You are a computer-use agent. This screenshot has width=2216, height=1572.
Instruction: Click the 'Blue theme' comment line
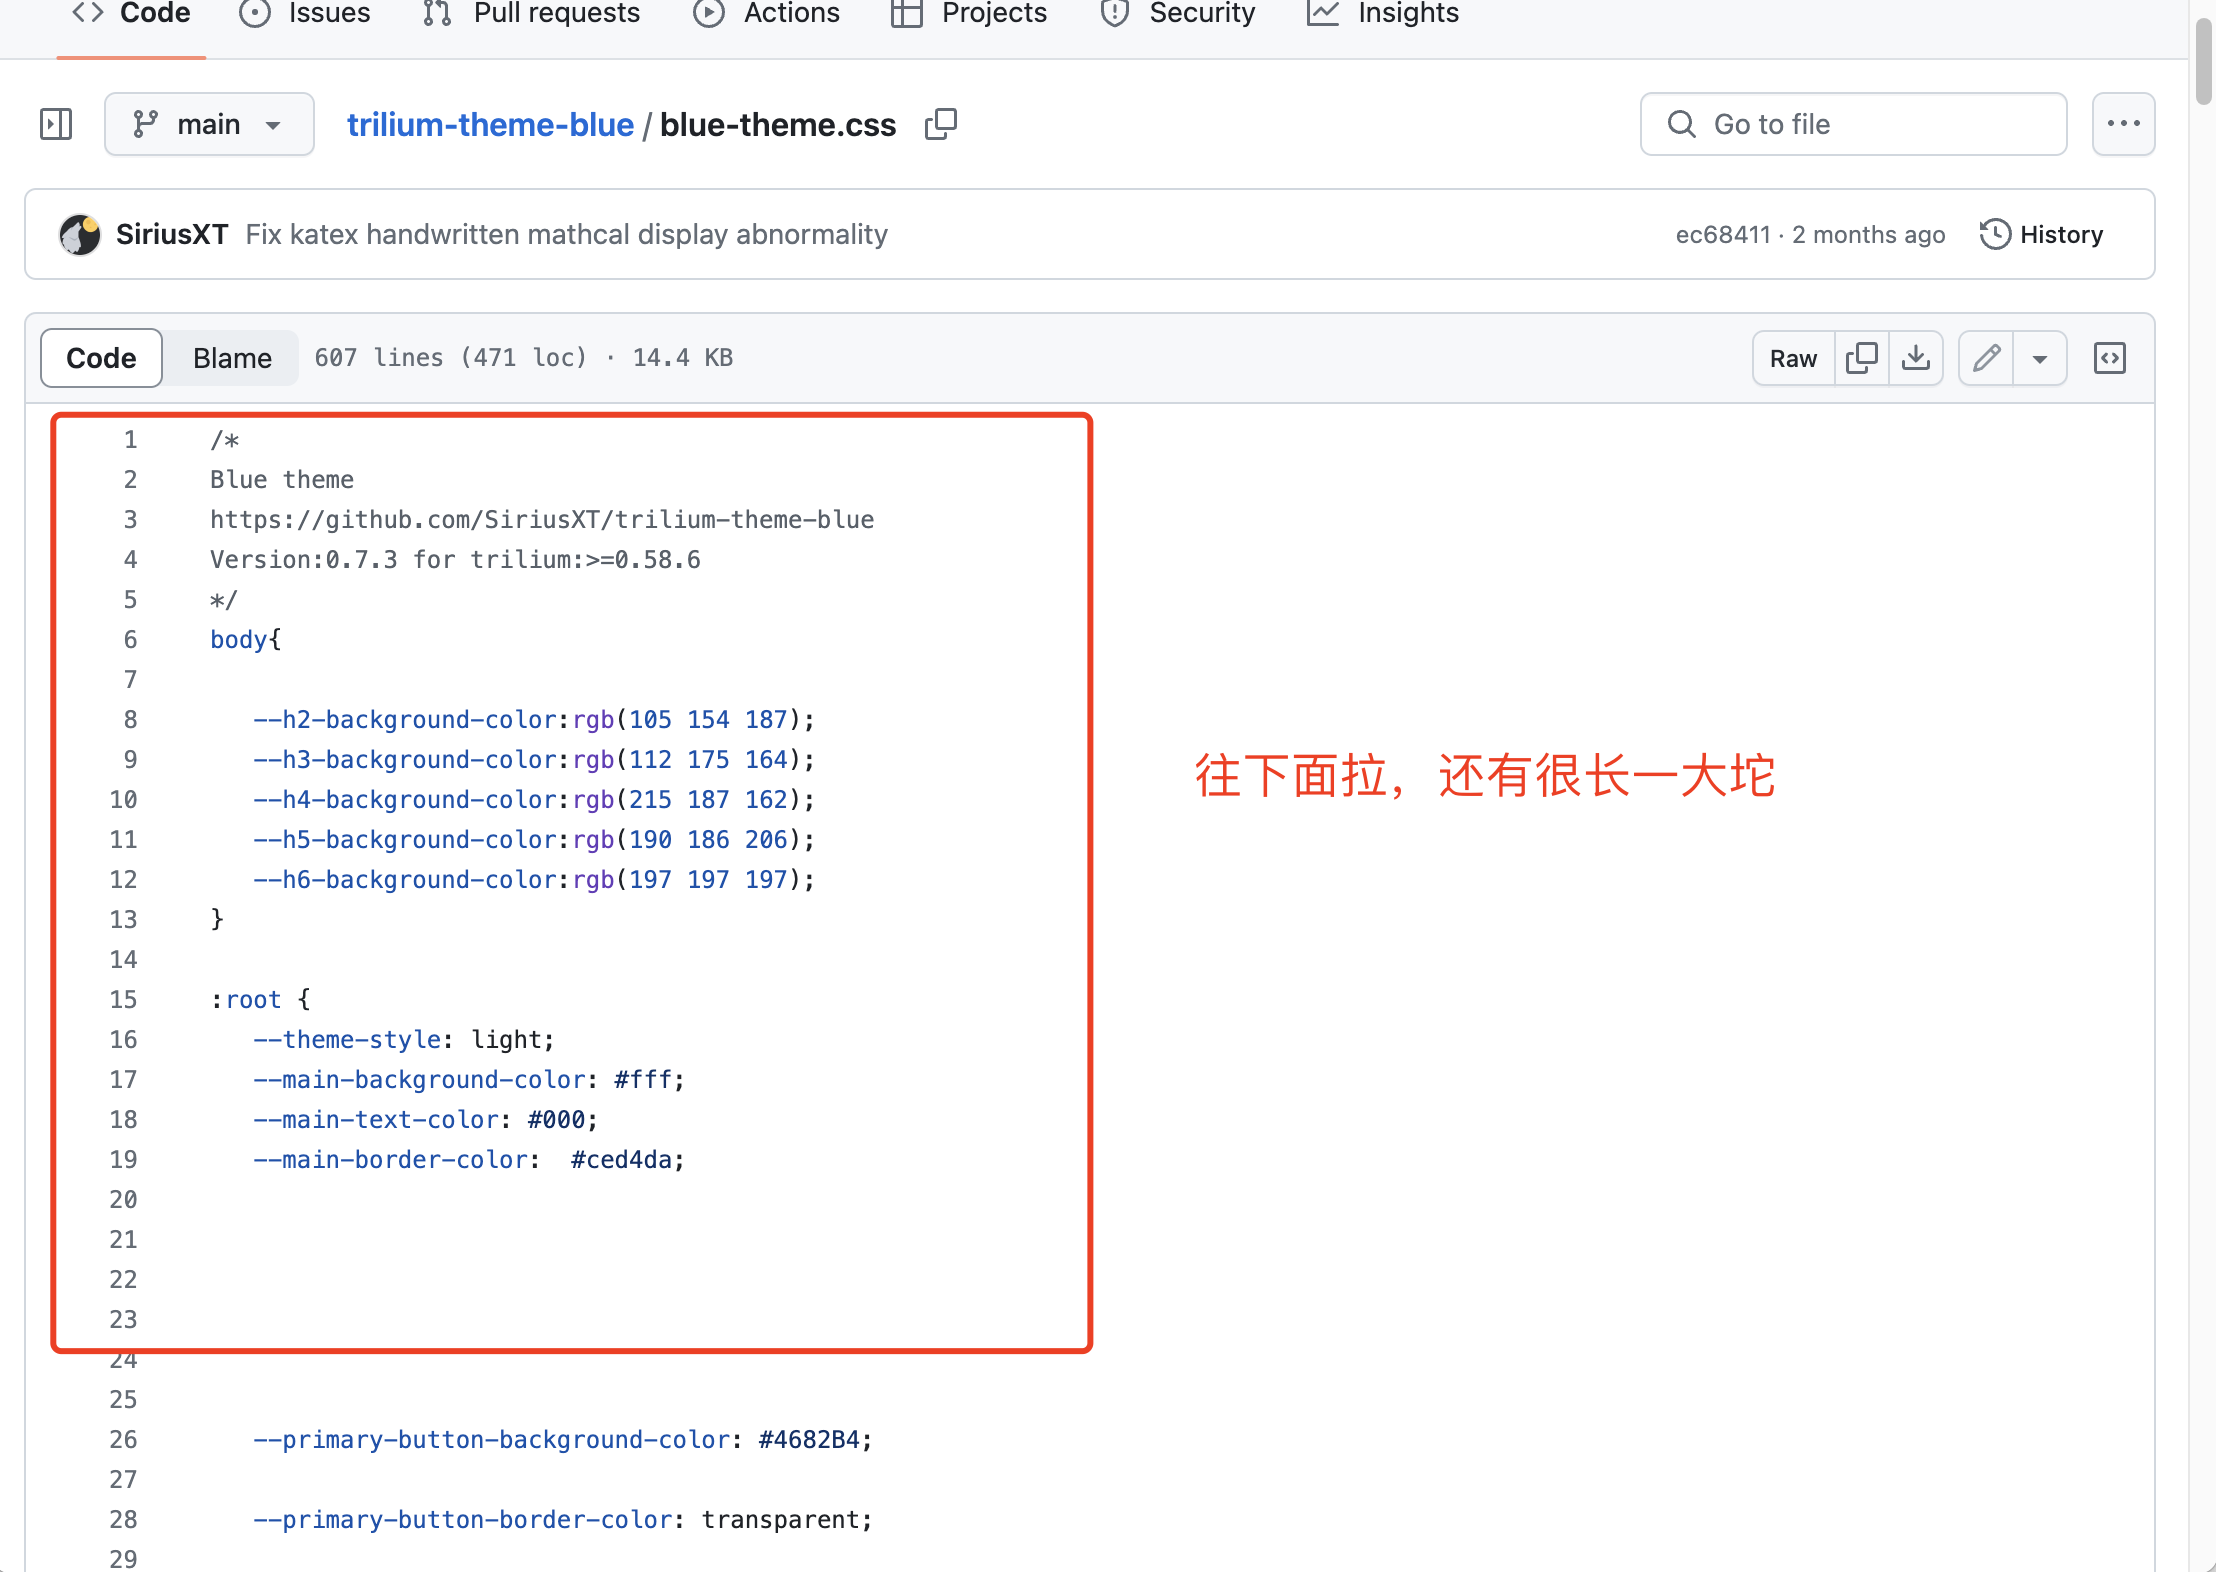click(x=282, y=479)
